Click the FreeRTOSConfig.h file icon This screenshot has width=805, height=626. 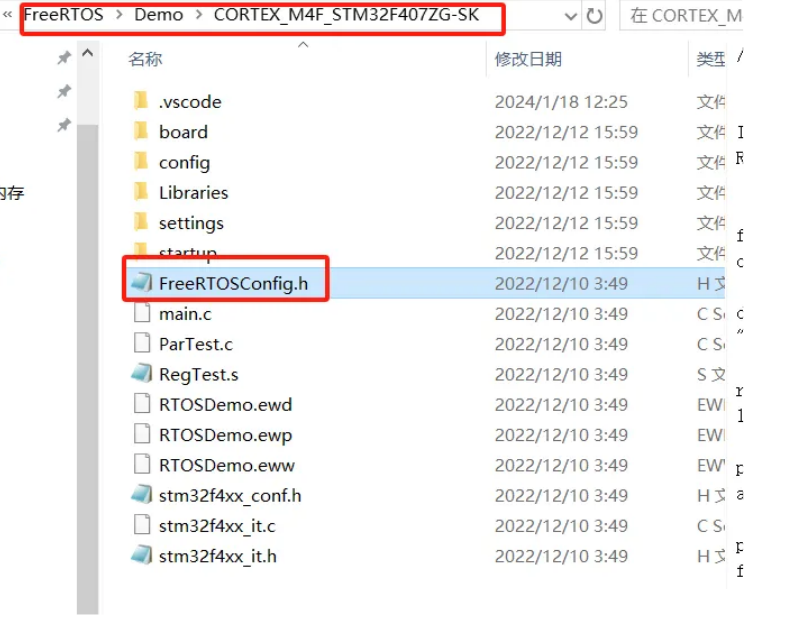[142, 282]
